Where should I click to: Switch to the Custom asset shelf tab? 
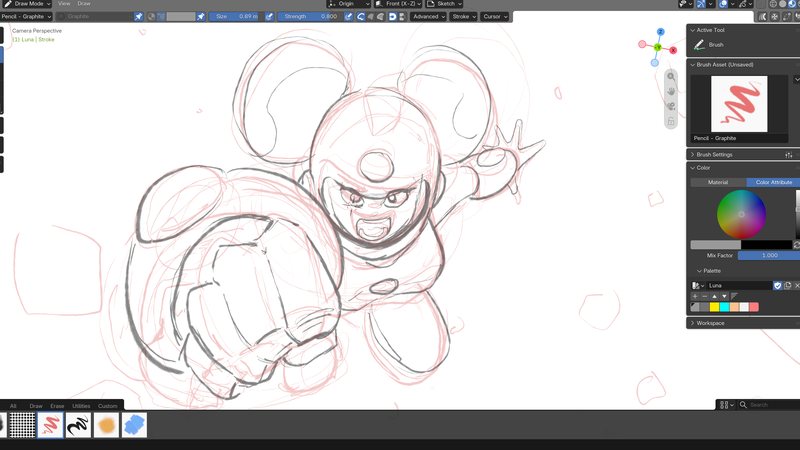pos(107,406)
